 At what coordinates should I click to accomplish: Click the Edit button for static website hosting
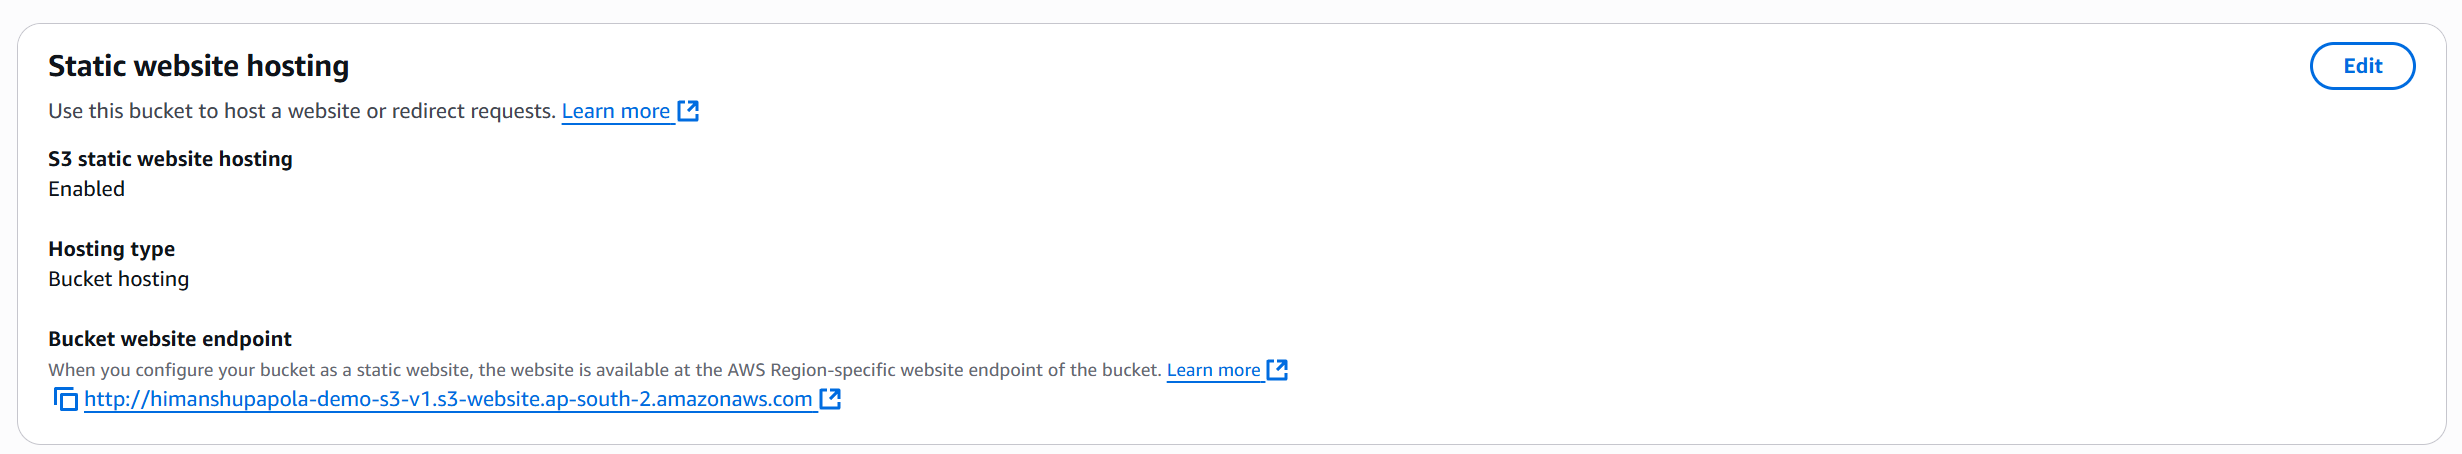[x=2361, y=66]
